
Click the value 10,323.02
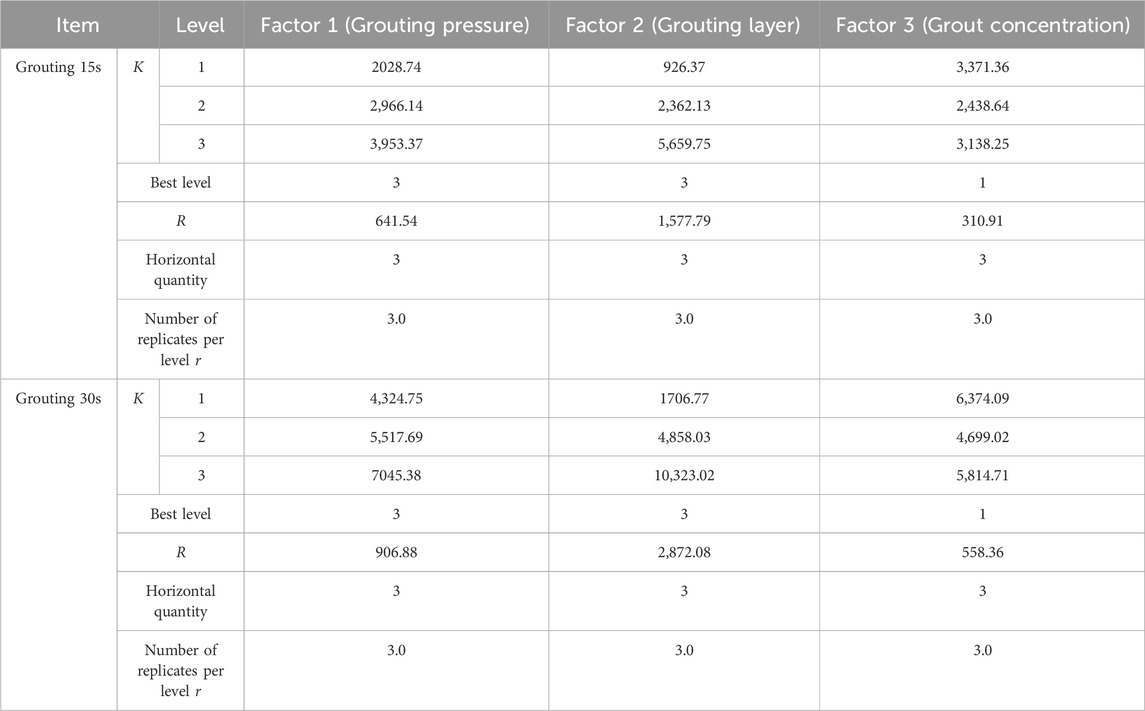point(683,475)
